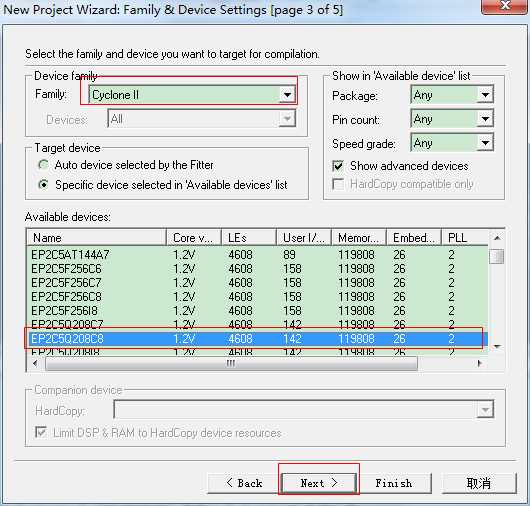Image resolution: width=530 pixels, height=506 pixels.
Task: Proceed with the Next button
Action: tap(319, 483)
